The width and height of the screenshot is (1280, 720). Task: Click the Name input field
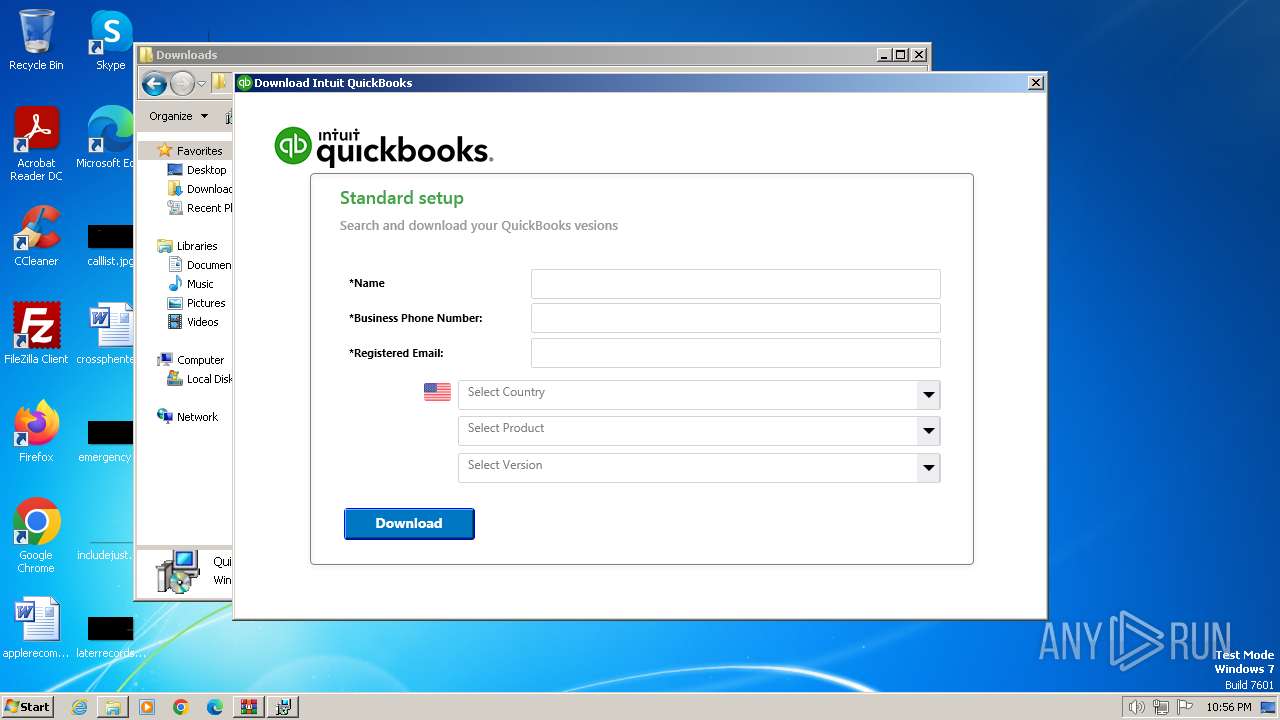[735, 283]
